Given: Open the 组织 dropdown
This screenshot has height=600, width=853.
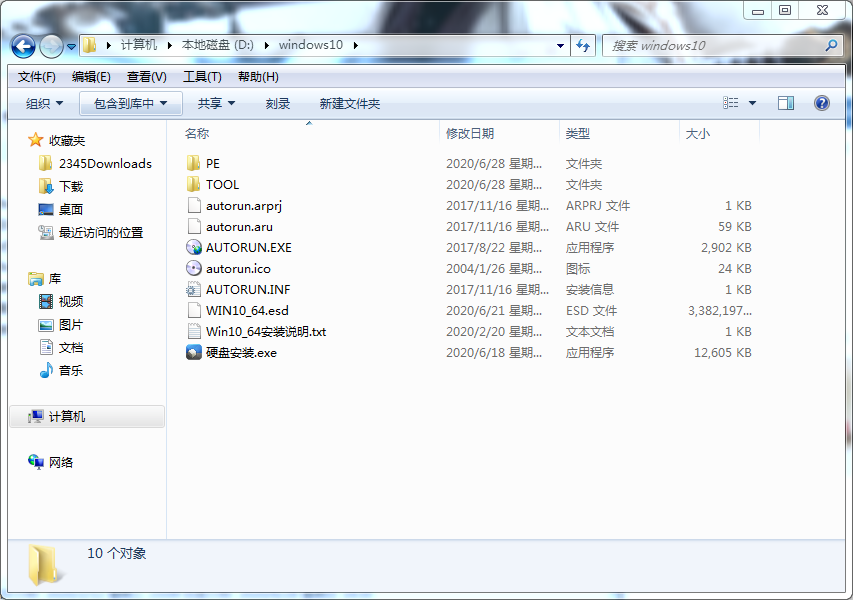Looking at the screenshot, I should pyautogui.click(x=44, y=103).
